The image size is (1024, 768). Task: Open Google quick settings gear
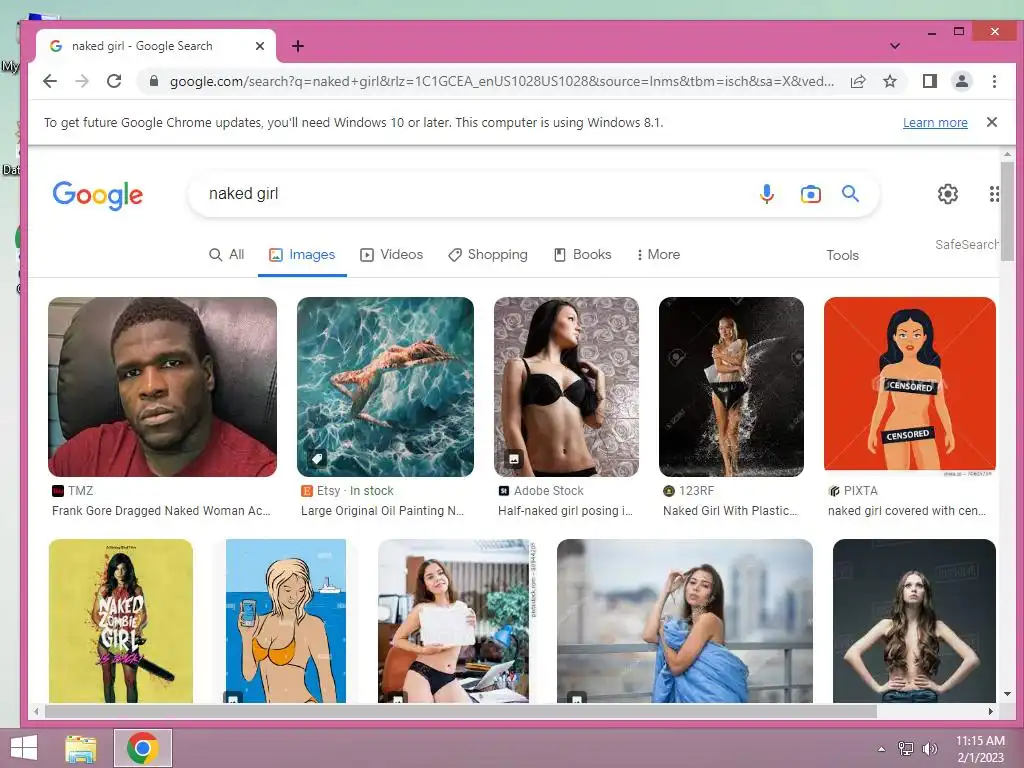[x=948, y=193]
